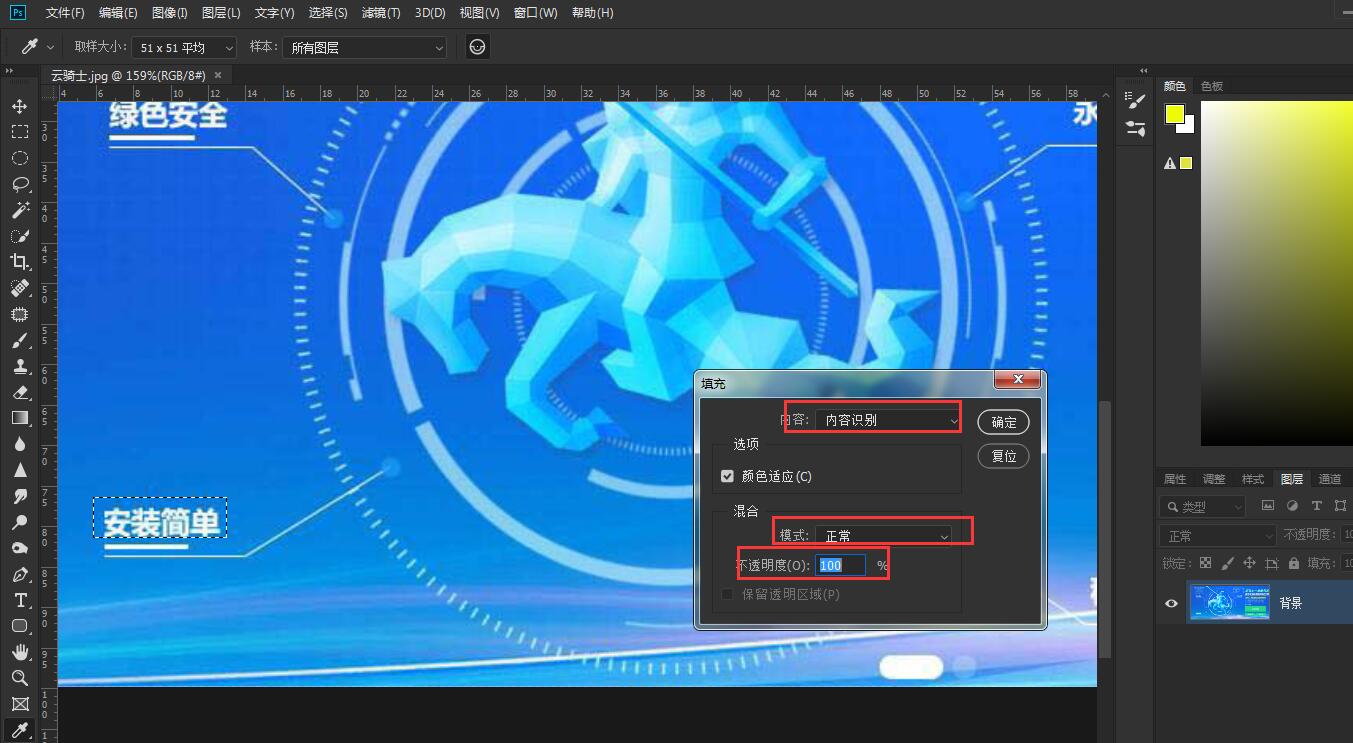Open the 内容 dropdown in Fill dialog
Viewport: 1353px width, 743px height.
tap(887, 421)
